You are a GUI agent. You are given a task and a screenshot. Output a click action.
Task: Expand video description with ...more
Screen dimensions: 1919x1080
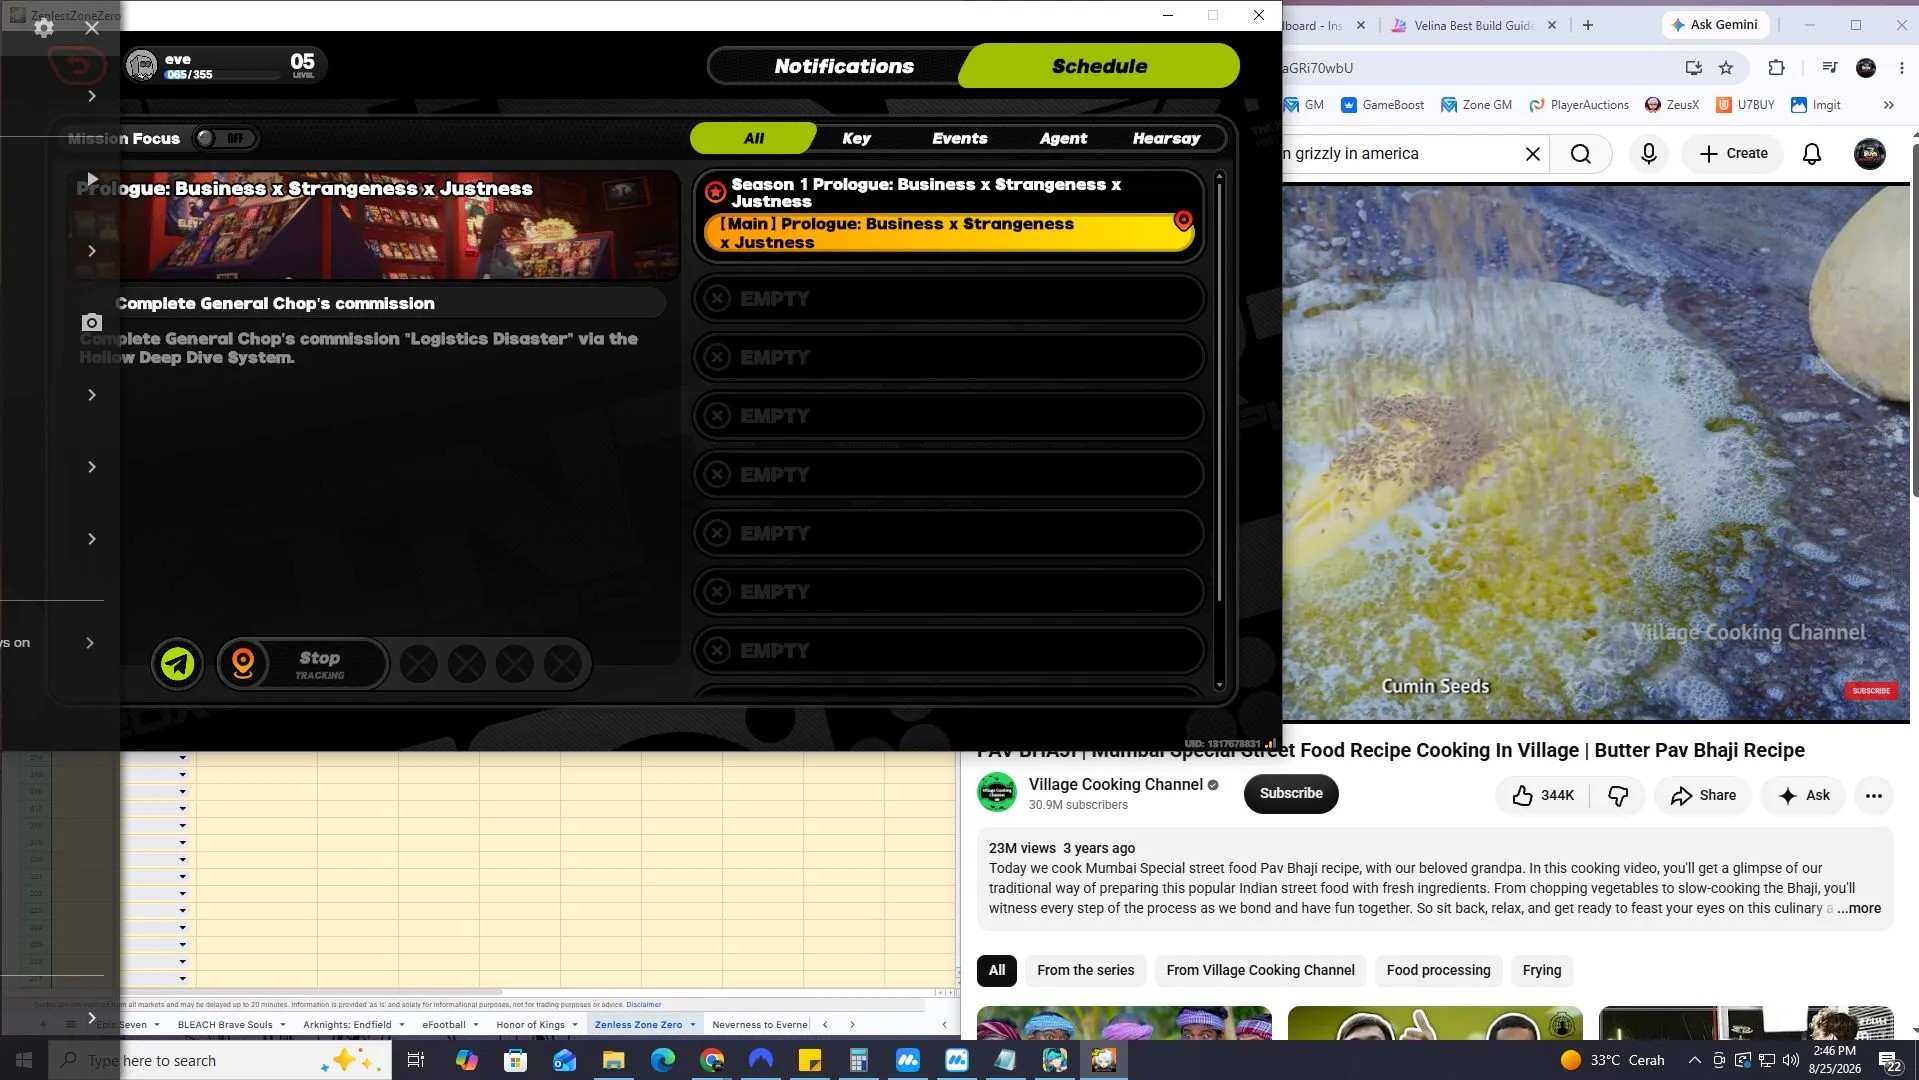point(1858,908)
